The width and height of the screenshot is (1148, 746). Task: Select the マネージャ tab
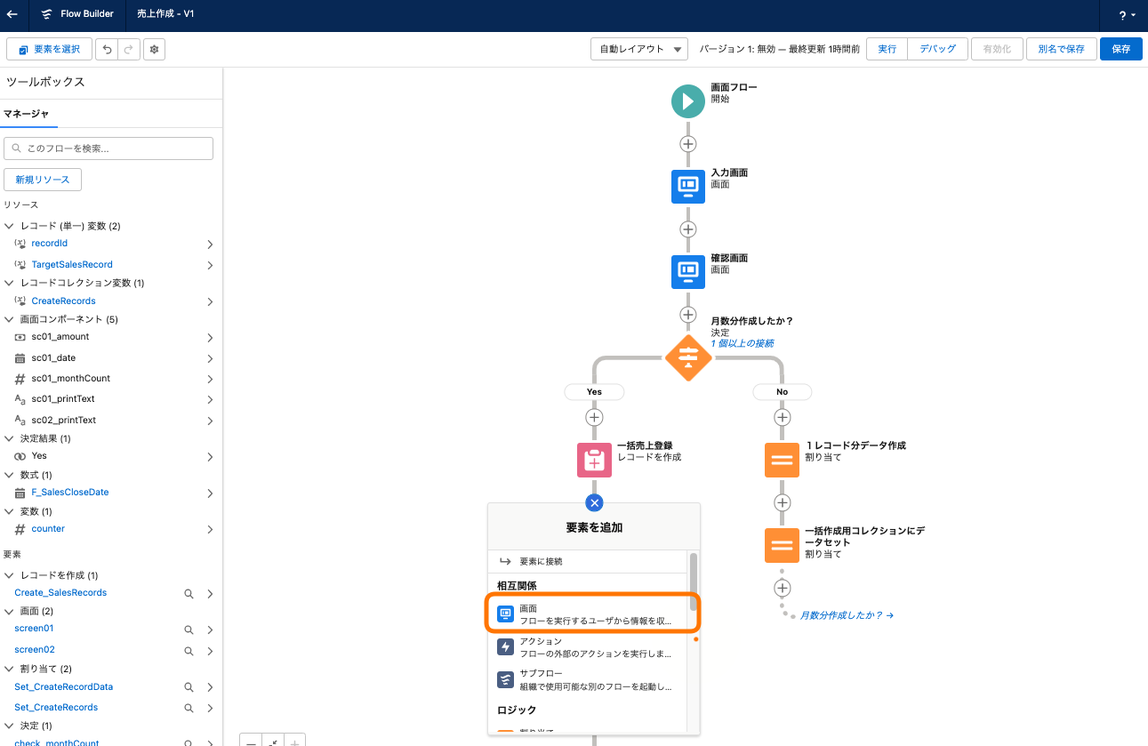pos(26,113)
